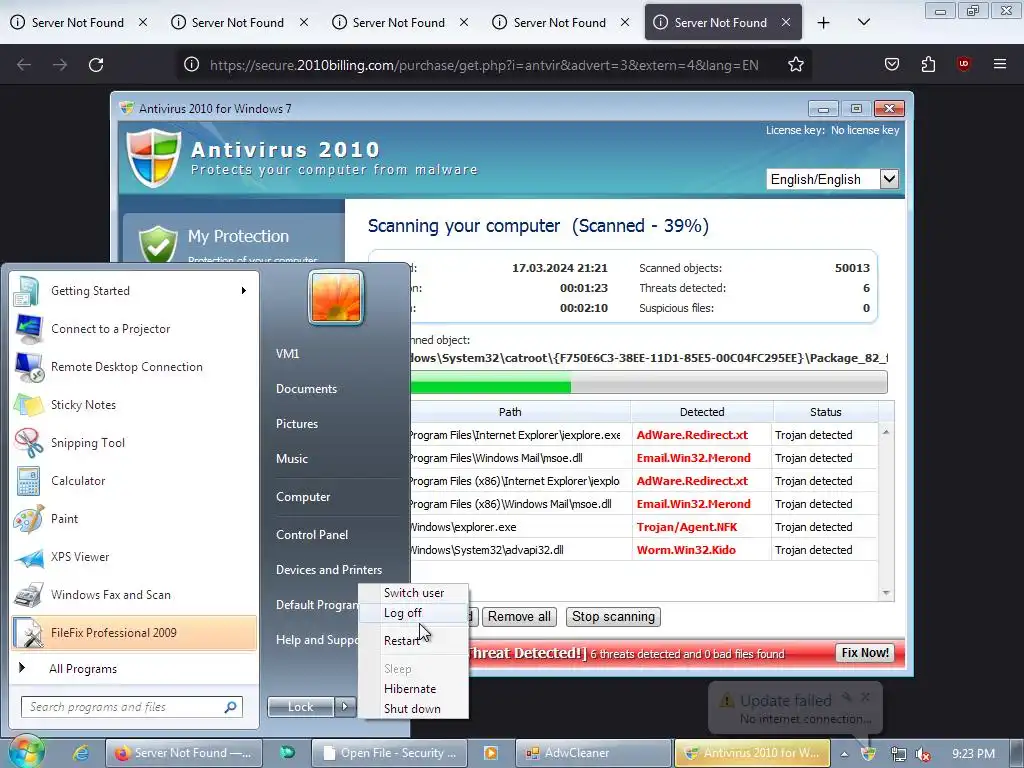The image size is (1024, 768).
Task: Launch FileFix Professional 2009
Action: pos(134,632)
